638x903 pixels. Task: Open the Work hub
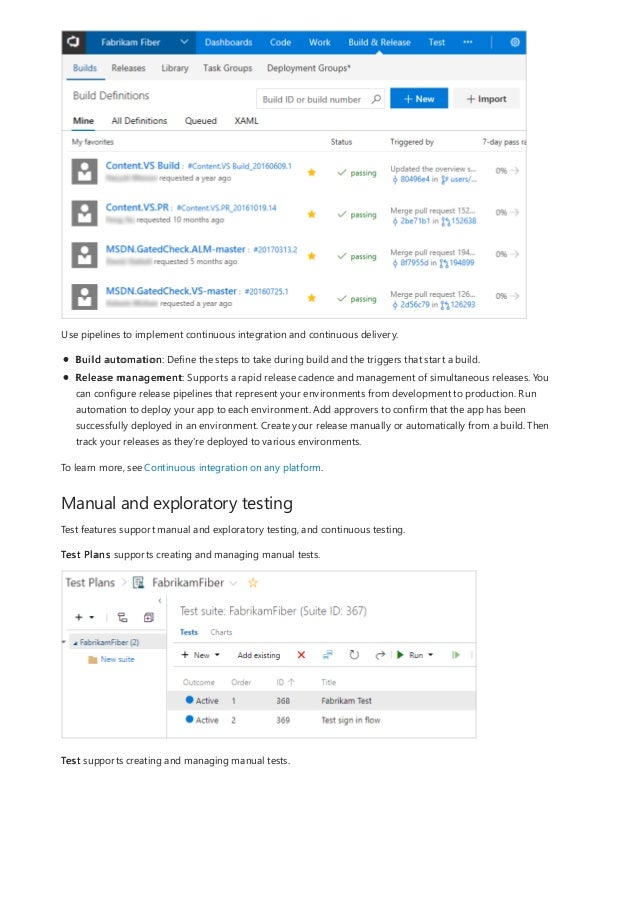pyautogui.click(x=320, y=42)
